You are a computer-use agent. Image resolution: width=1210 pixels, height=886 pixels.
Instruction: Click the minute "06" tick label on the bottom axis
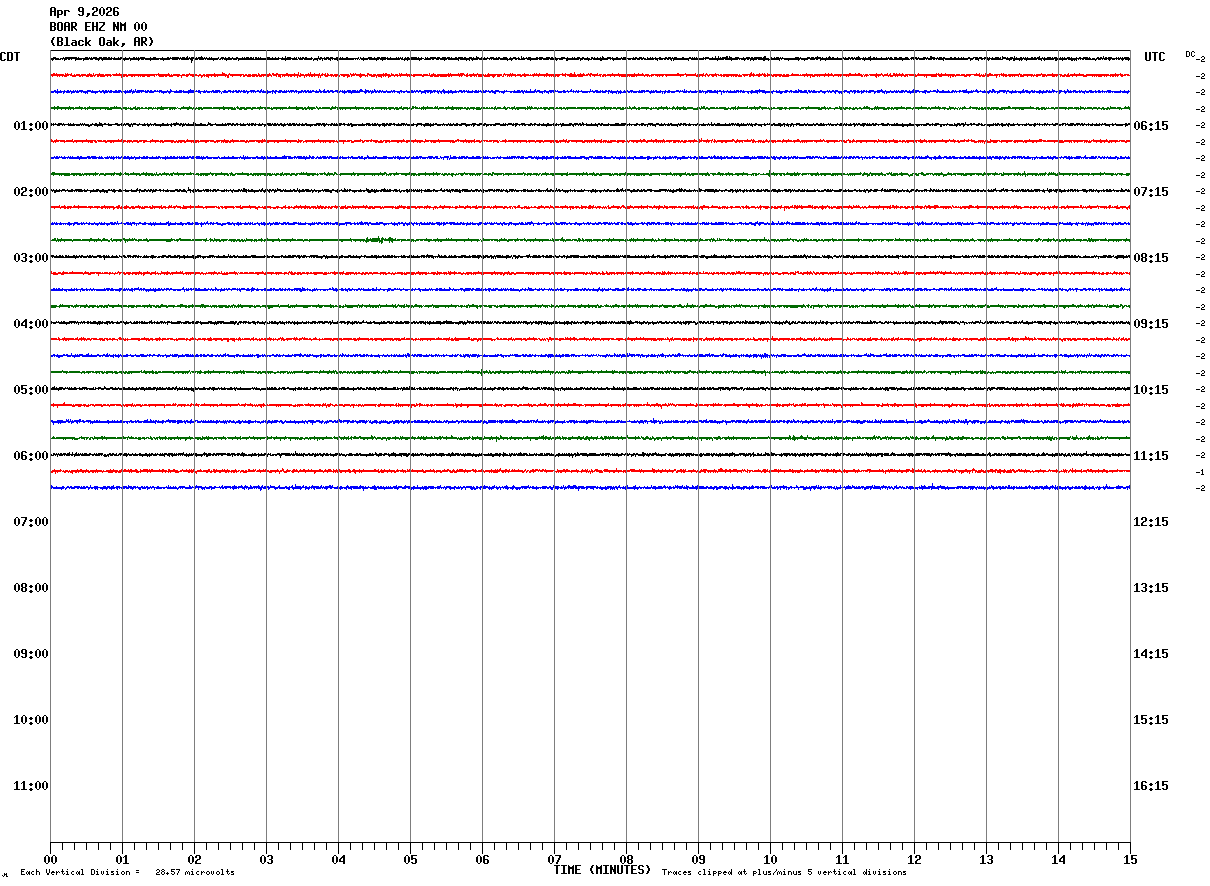click(x=482, y=860)
